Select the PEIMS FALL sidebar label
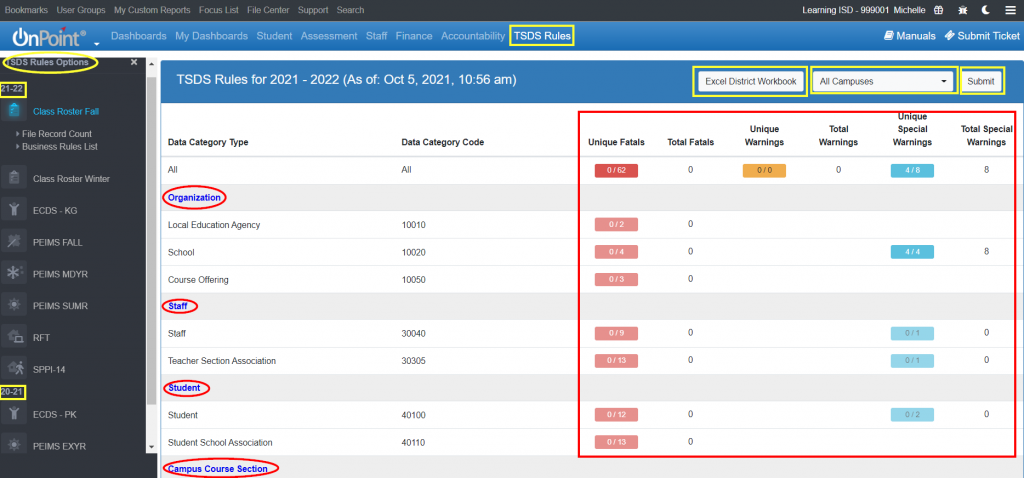This screenshot has width=1024, height=478. (x=57, y=242)
